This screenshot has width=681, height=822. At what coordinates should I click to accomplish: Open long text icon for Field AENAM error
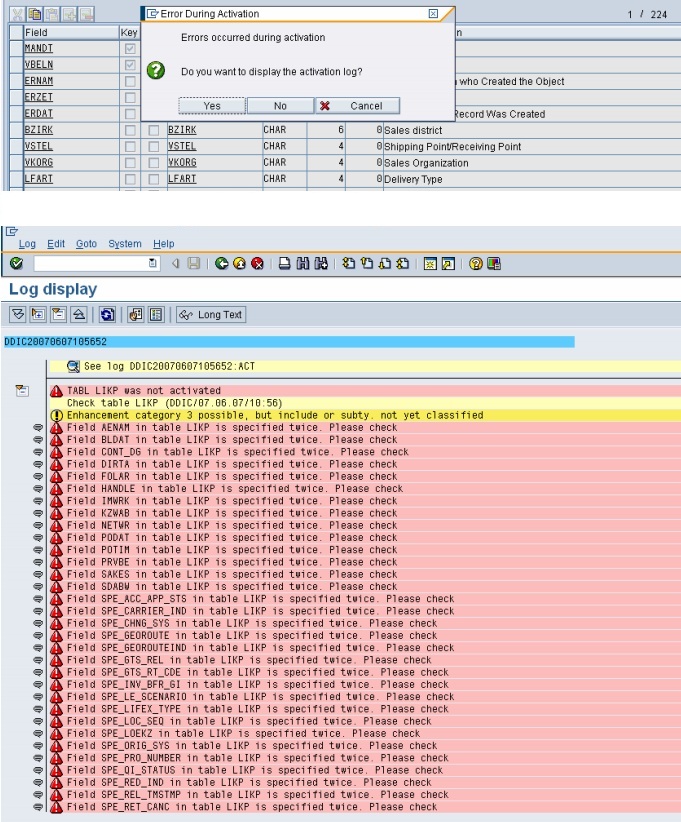tap(38, 428)
